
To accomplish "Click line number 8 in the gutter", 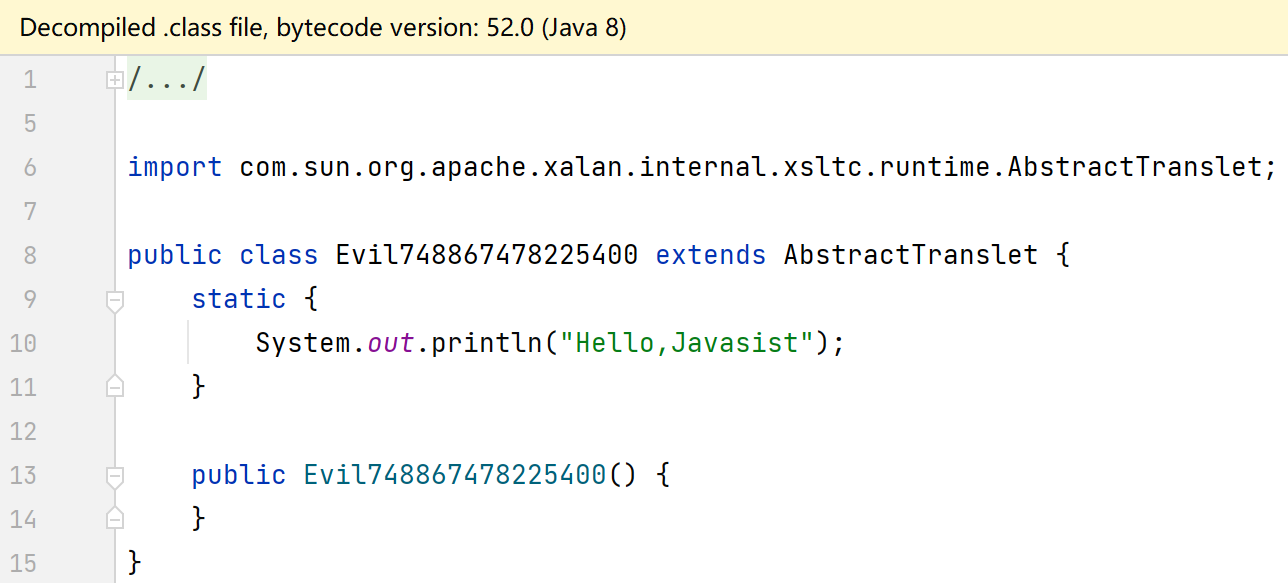I will 29,256.
